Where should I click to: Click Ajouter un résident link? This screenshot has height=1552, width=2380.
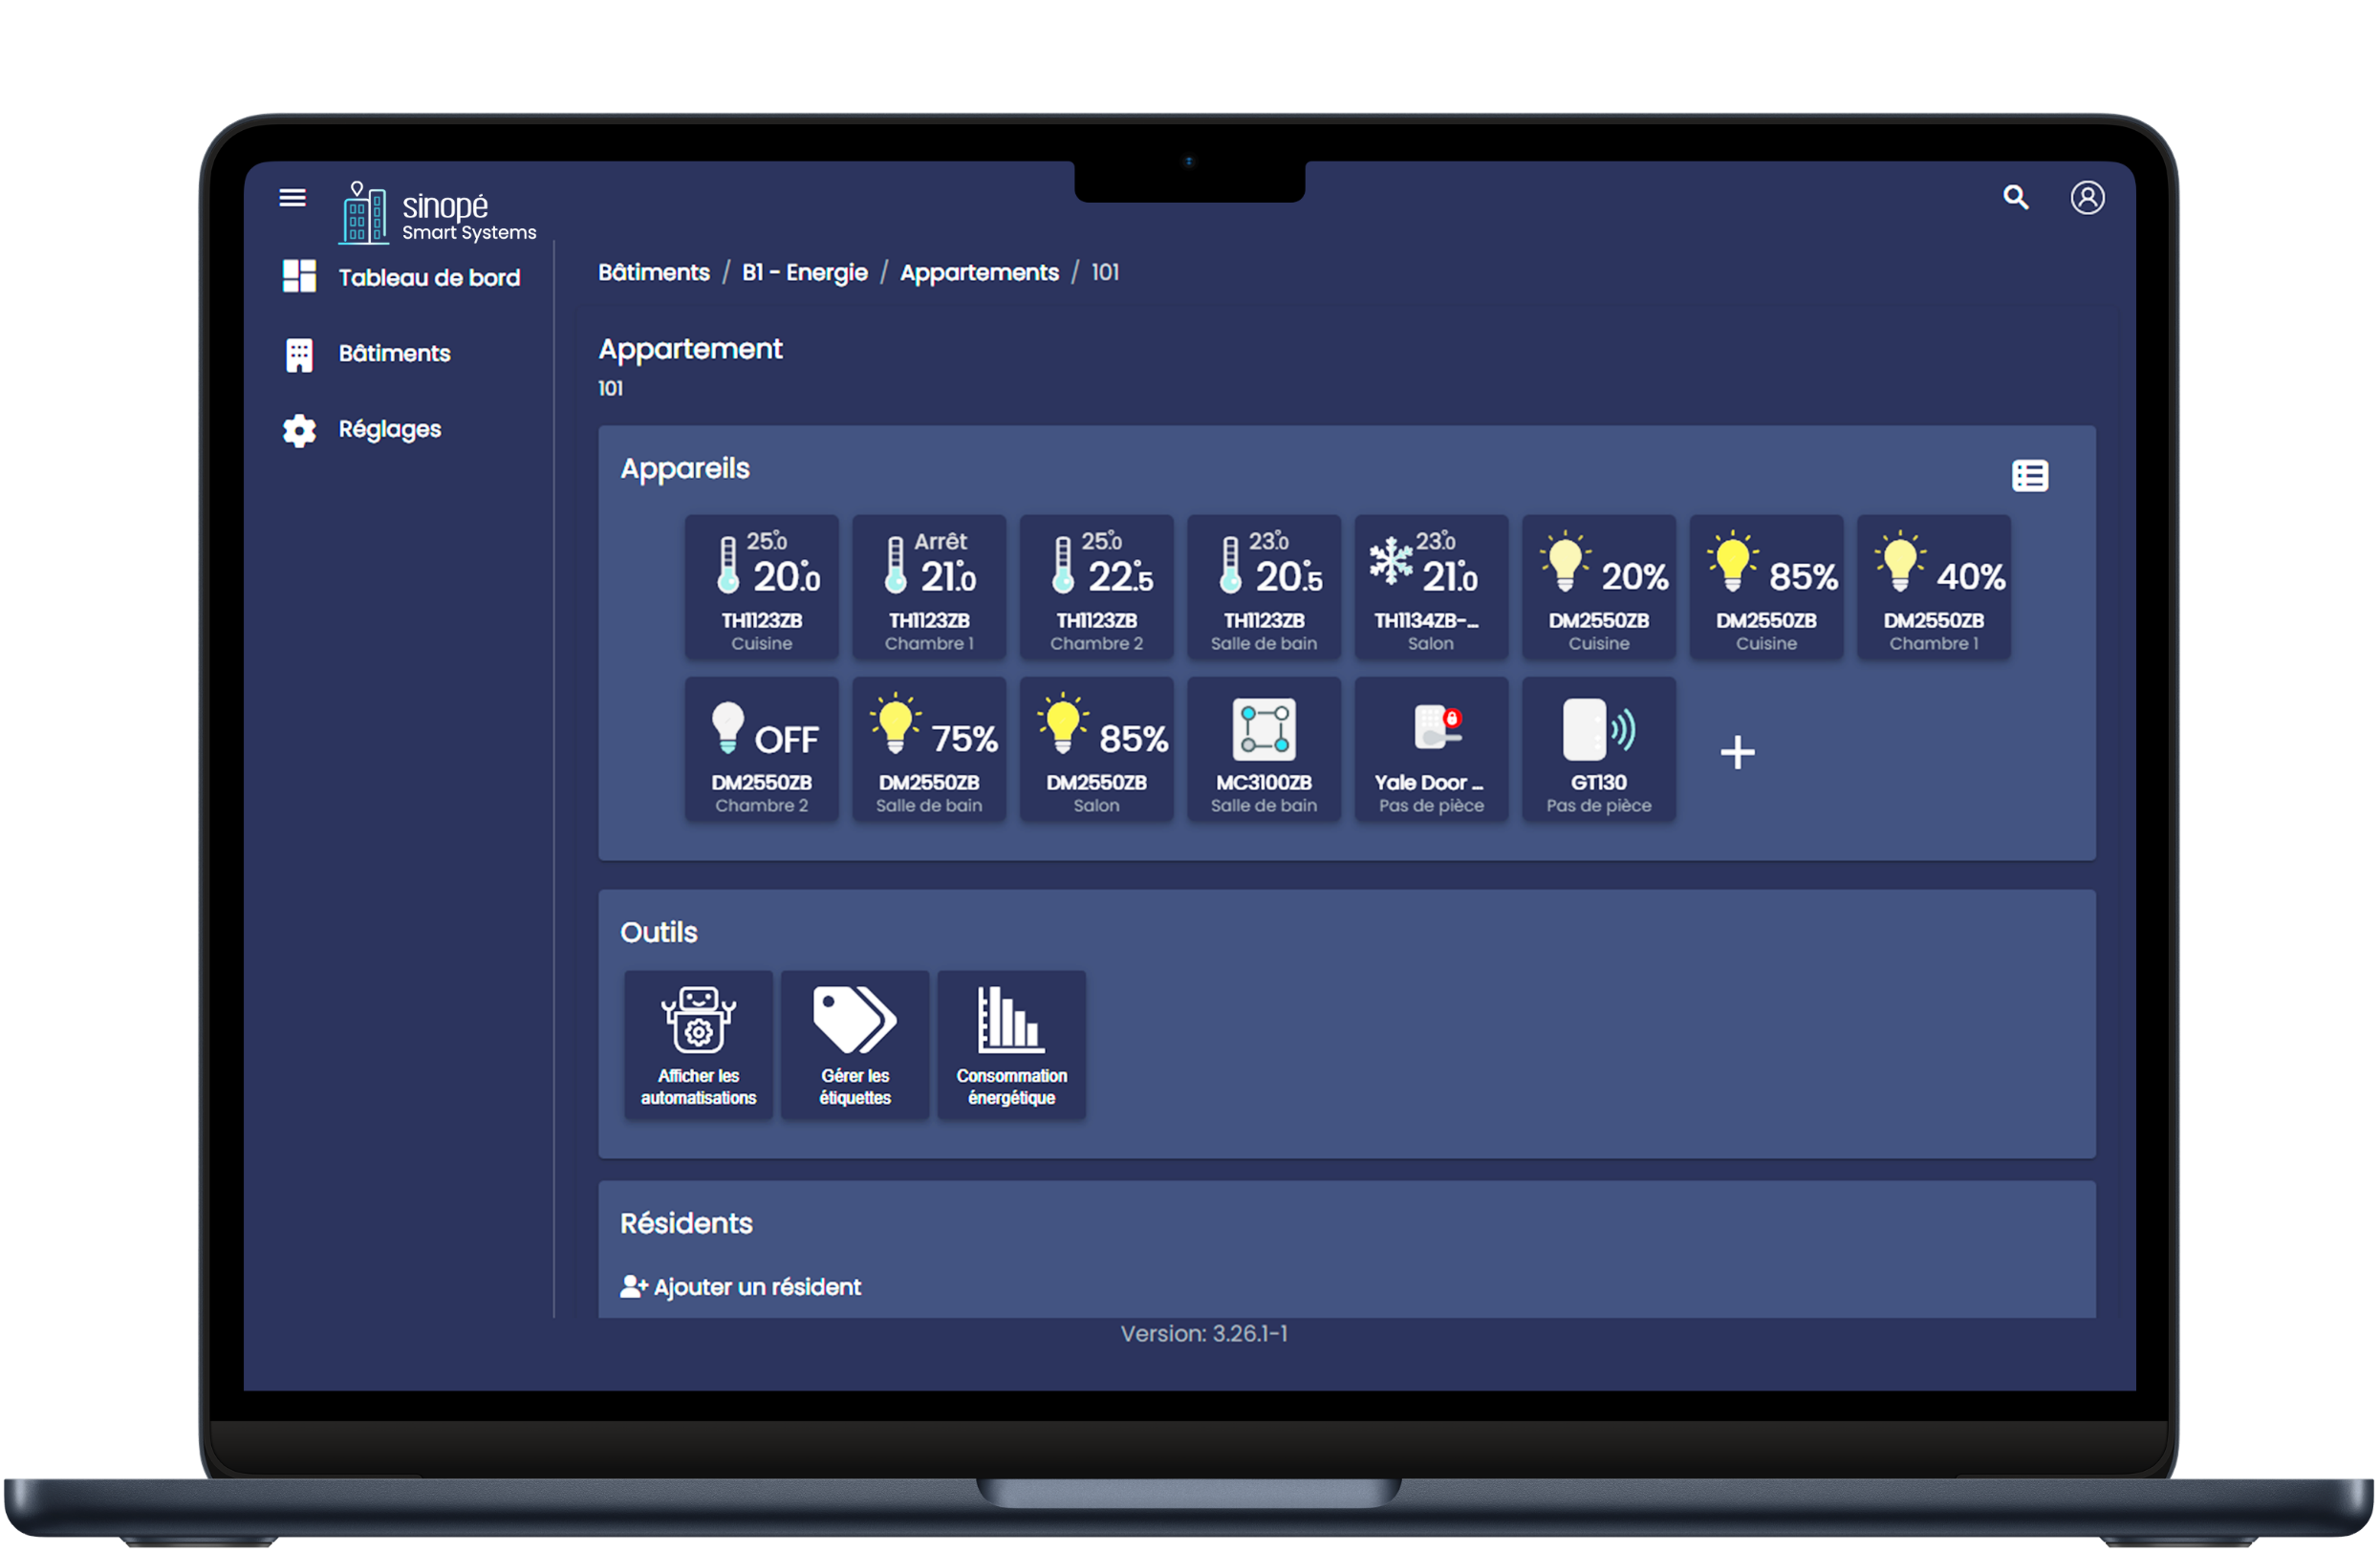pos(741,1287)
